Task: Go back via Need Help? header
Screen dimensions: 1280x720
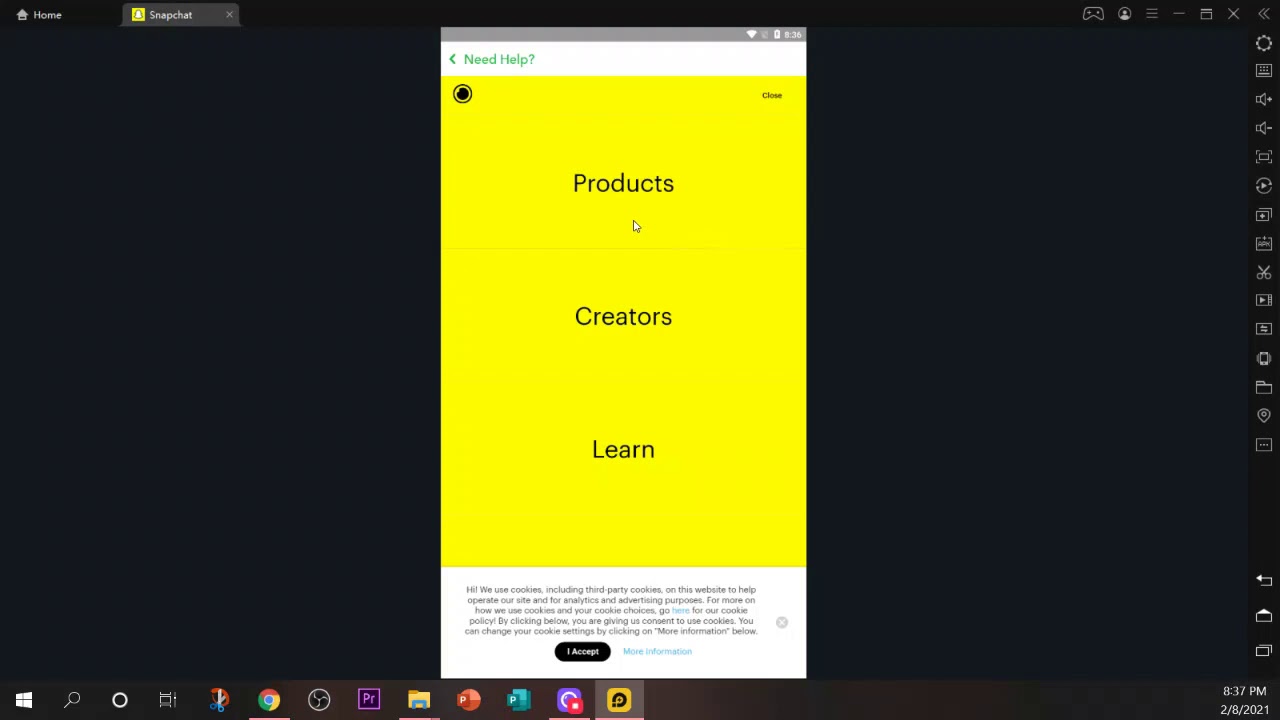Action: (x=492, y=59)
